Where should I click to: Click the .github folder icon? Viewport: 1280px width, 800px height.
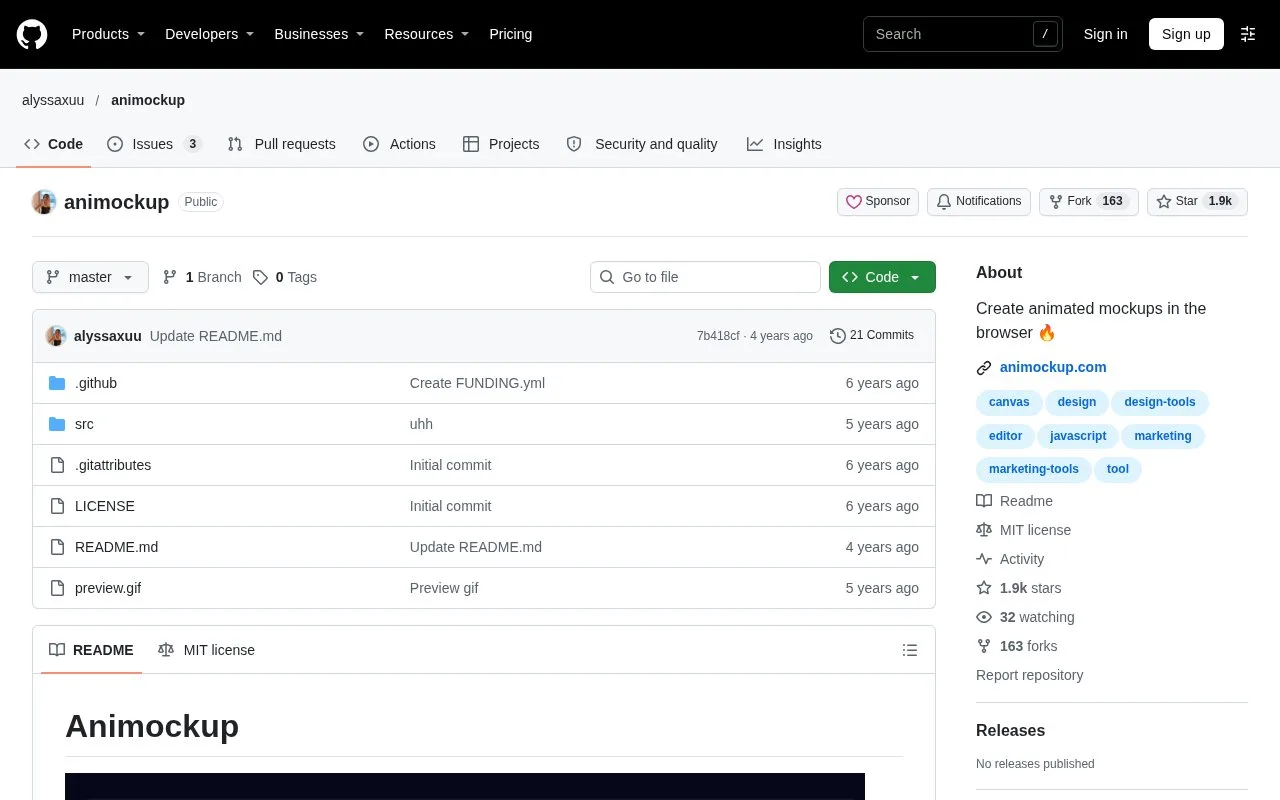pos(57,383)
